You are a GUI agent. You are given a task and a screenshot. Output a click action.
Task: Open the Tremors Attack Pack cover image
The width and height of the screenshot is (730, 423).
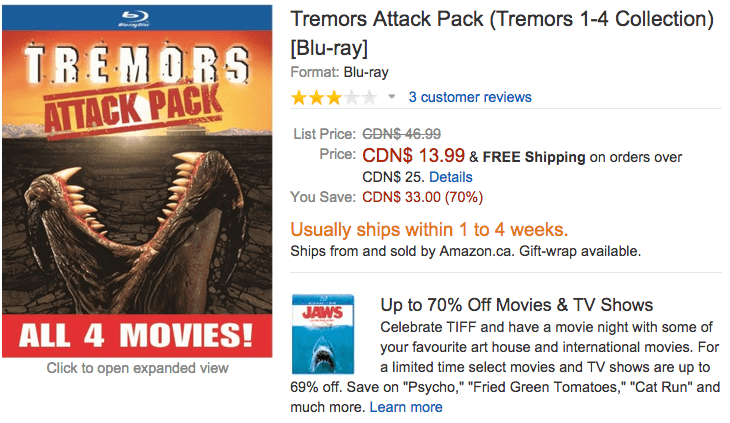137,181
